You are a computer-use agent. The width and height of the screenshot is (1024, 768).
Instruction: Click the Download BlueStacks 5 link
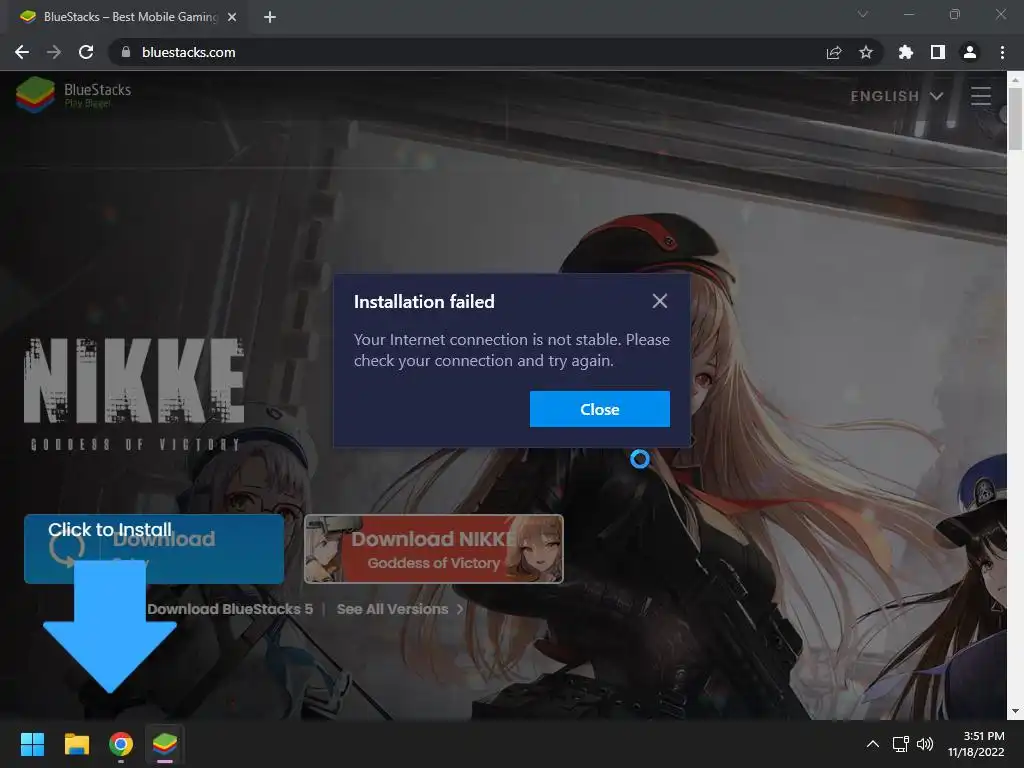click(230, 609)
